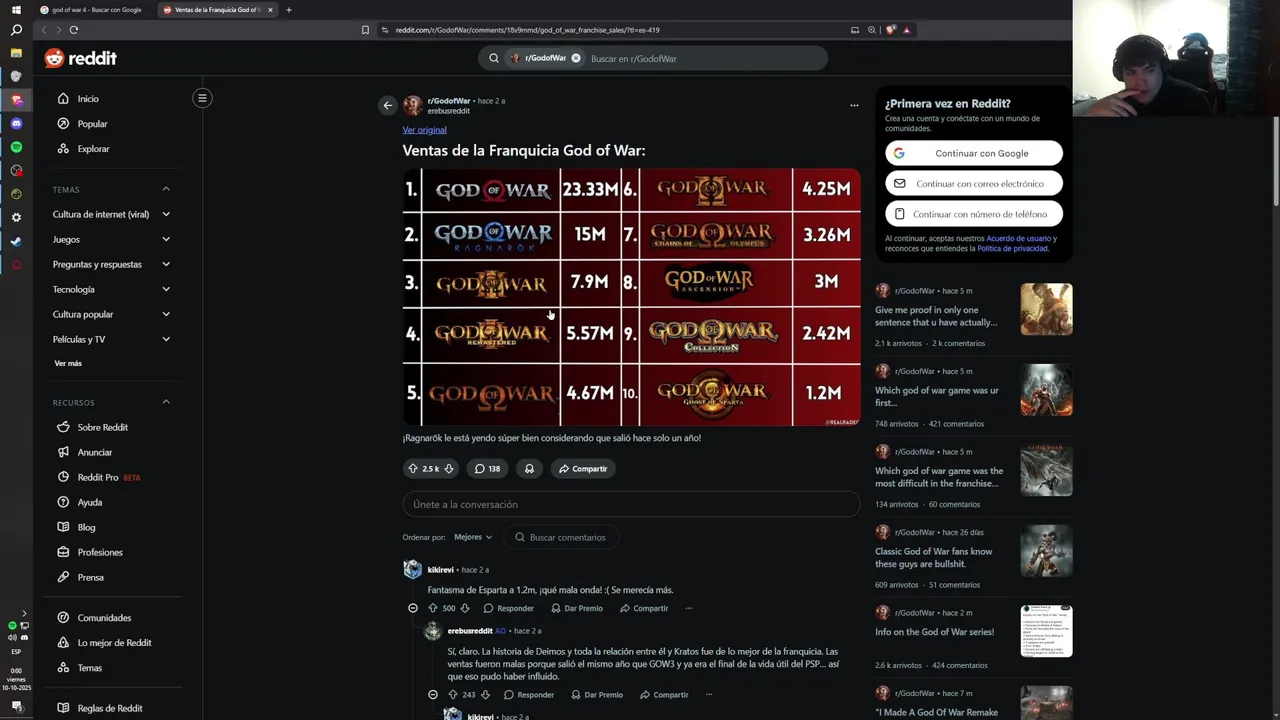
Task: Click the search magnifier icon in Reddit
Action: (x=493, y=58)
